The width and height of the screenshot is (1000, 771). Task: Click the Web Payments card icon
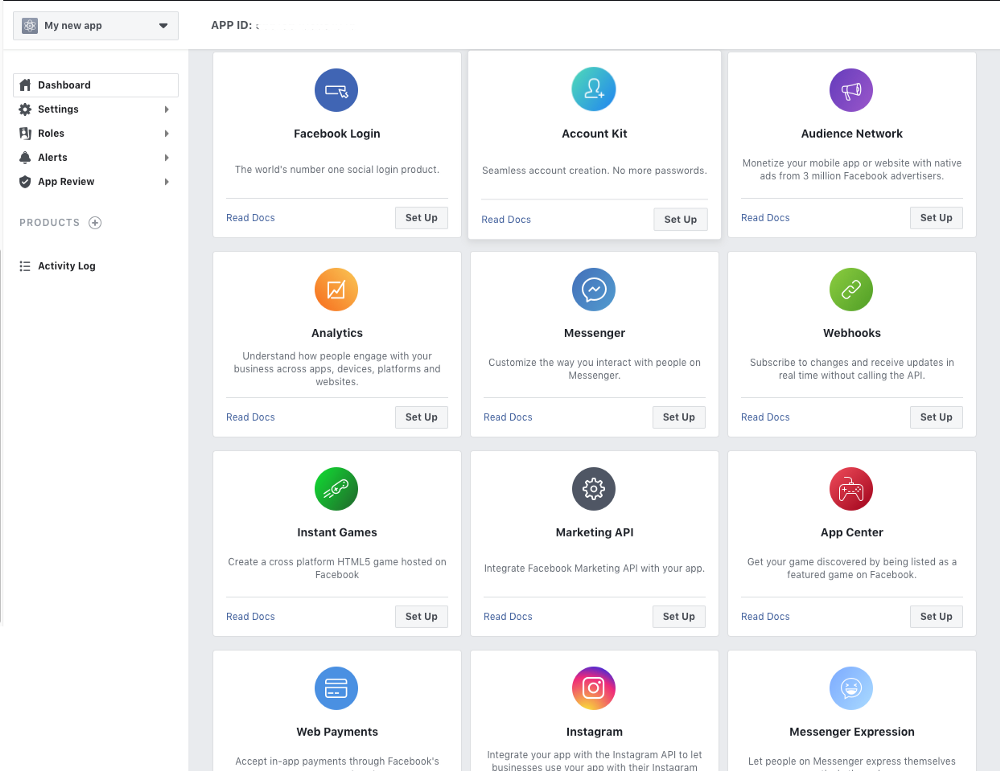(x=336, y=689)
